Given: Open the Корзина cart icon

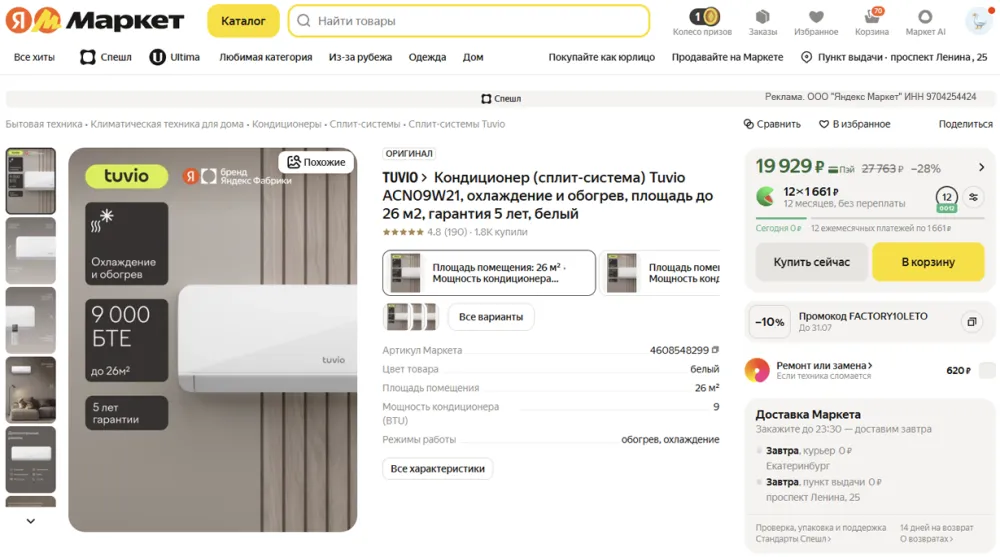Looking at the screenshot, I should pos(871,17).
